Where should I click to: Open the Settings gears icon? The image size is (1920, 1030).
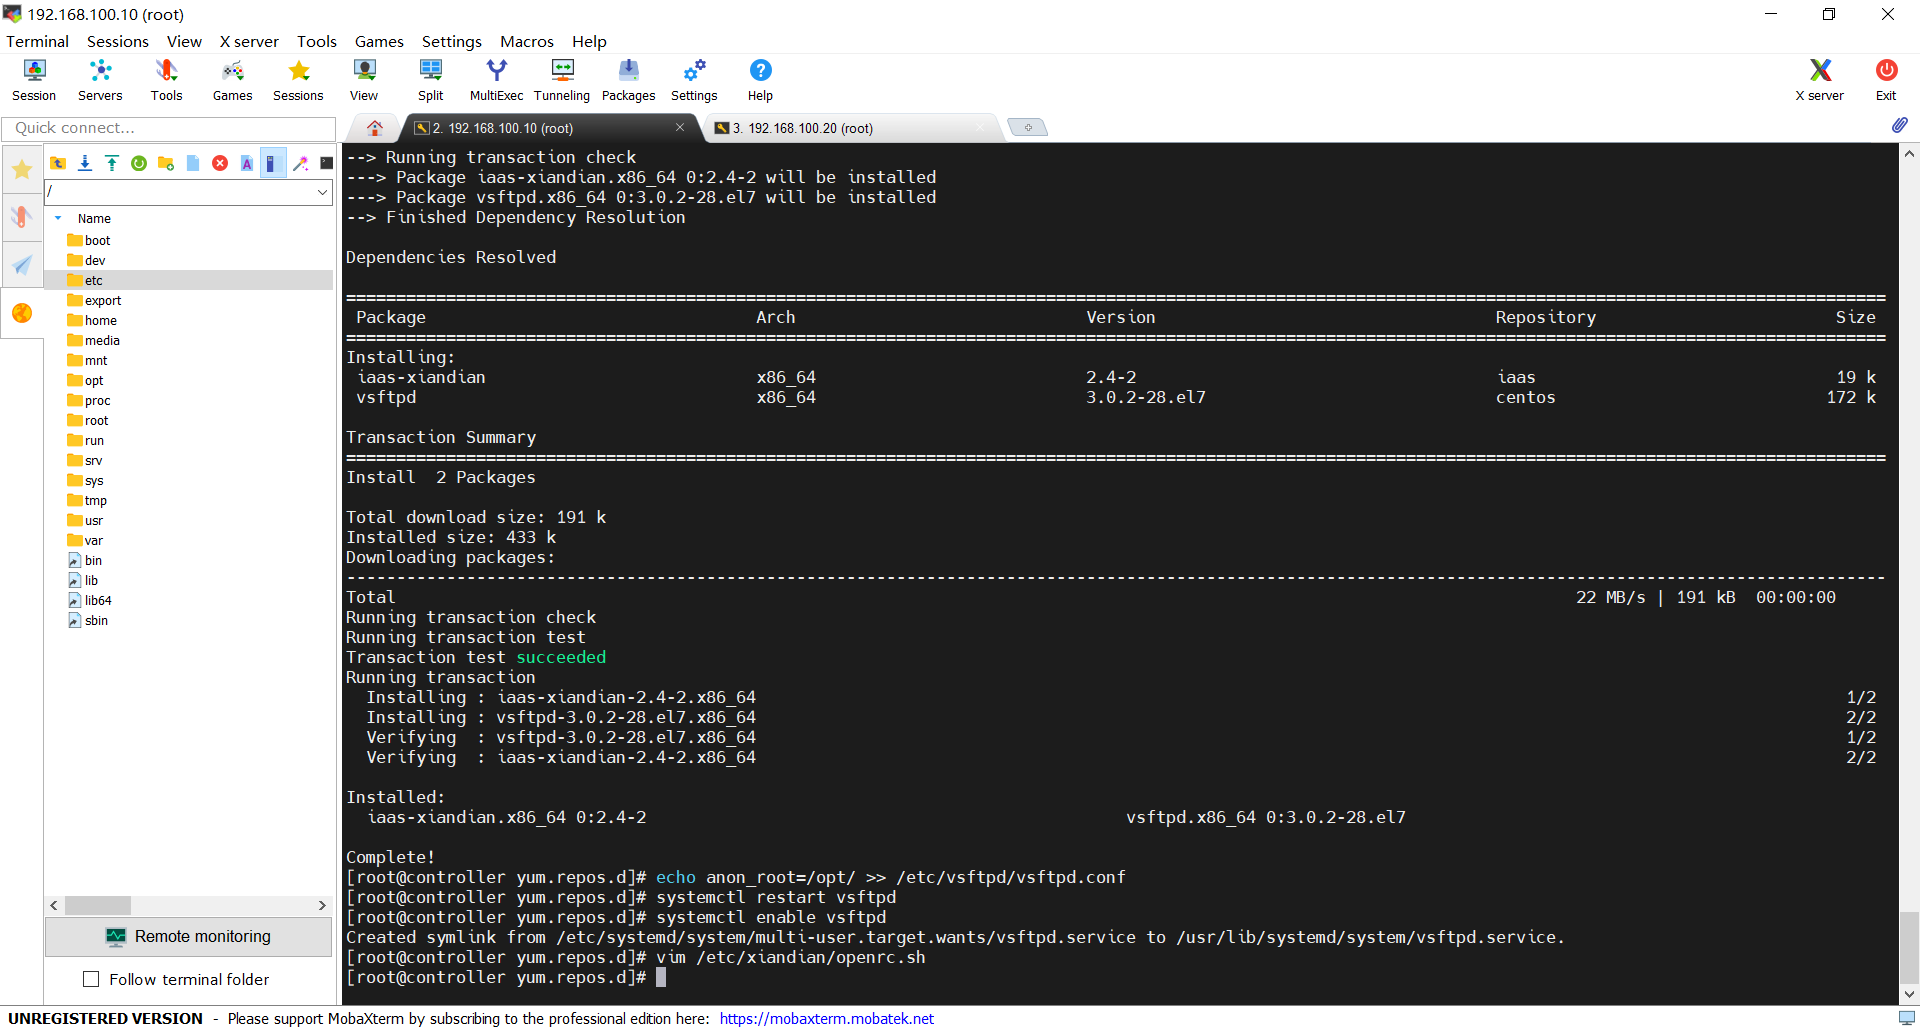coord(694,80)
